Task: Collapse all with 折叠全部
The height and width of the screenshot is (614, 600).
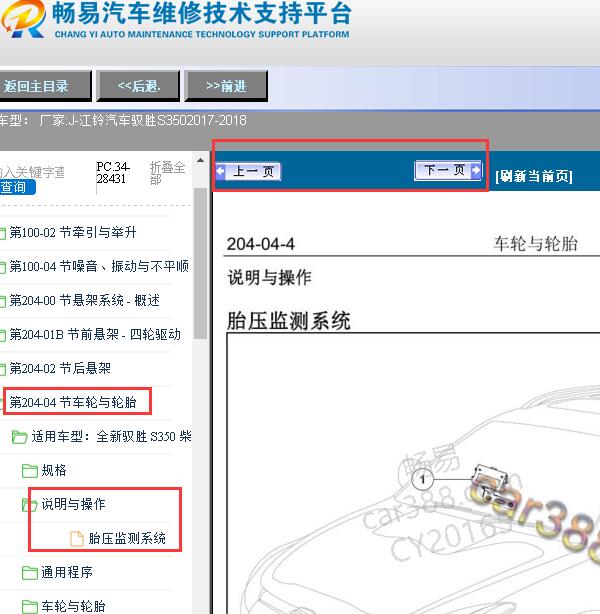Action: click(x=167, y=173)
